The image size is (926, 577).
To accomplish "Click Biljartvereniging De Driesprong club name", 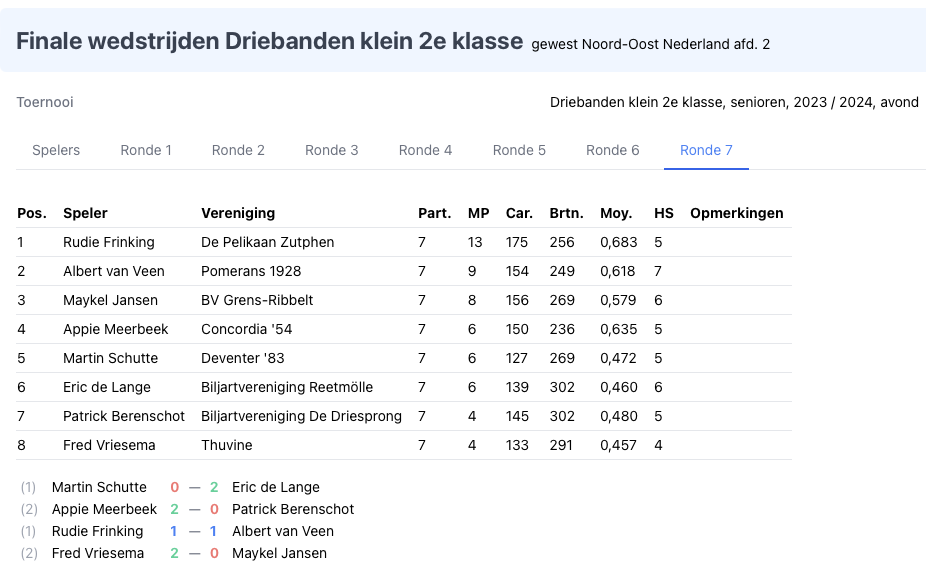I will [301, 416].
